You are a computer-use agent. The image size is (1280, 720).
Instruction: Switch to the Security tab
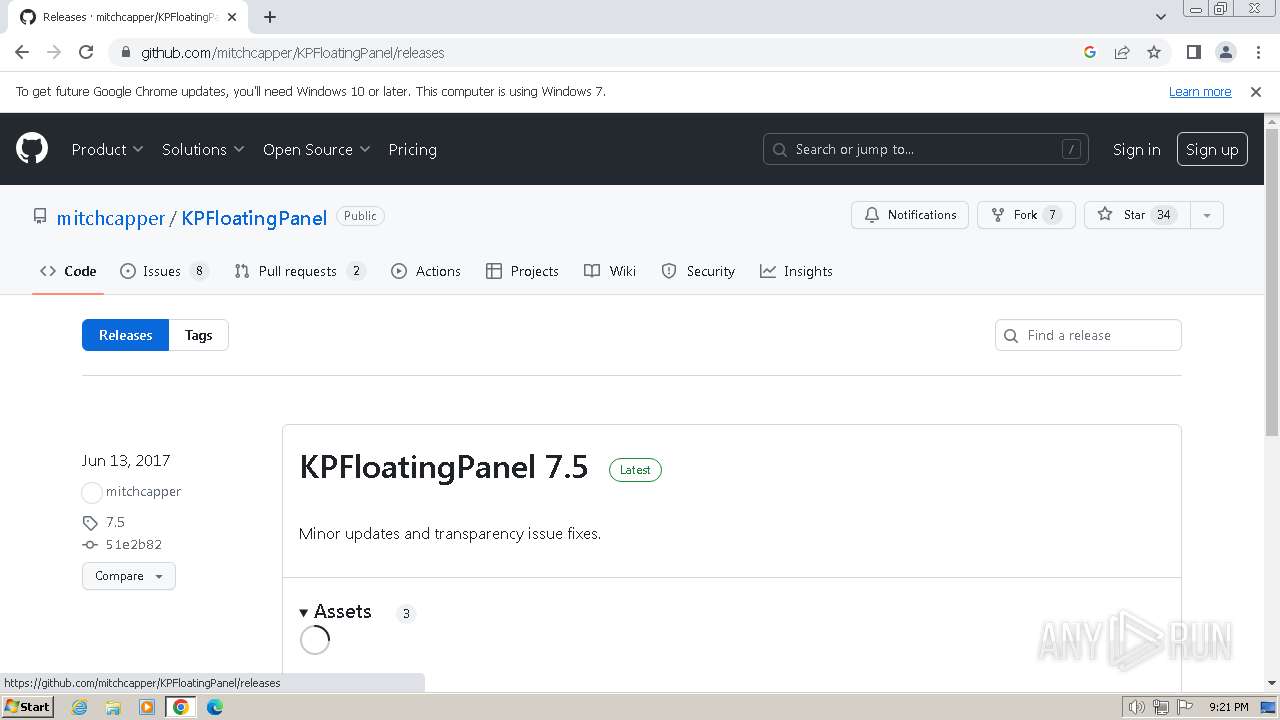pyautogui.click(x=698, y=271)
